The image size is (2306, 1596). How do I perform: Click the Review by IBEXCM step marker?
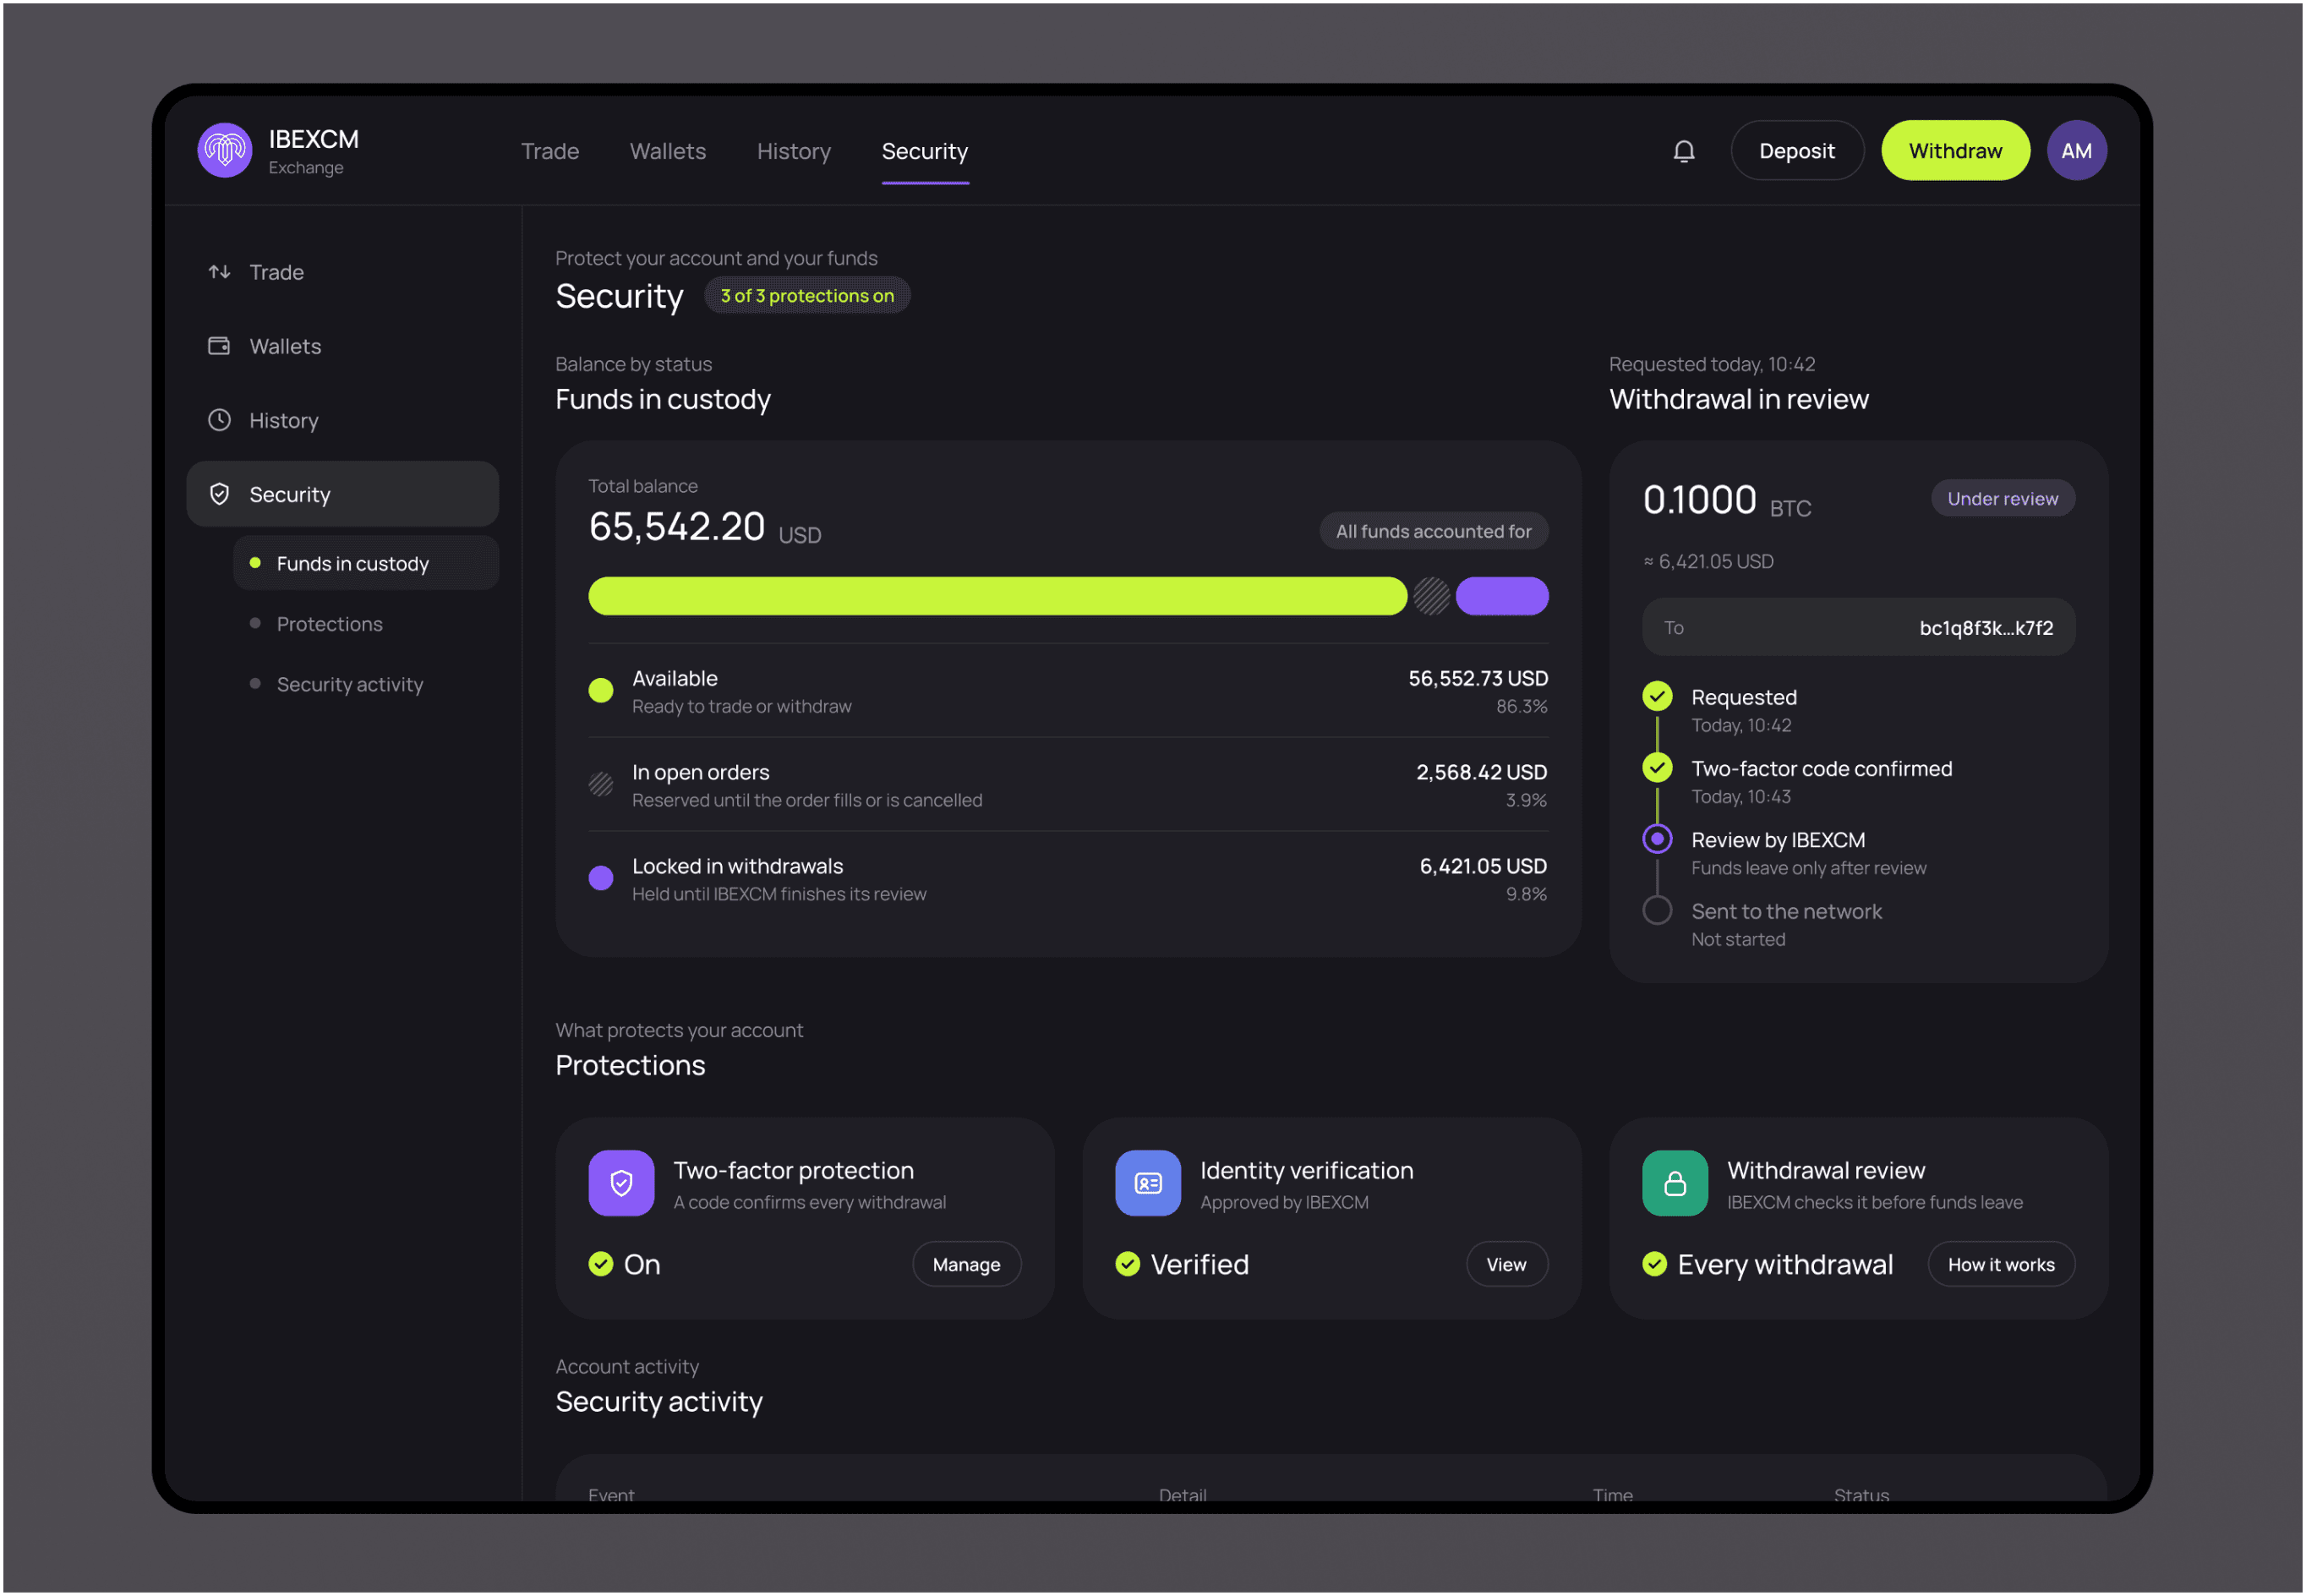(1657, 839)
